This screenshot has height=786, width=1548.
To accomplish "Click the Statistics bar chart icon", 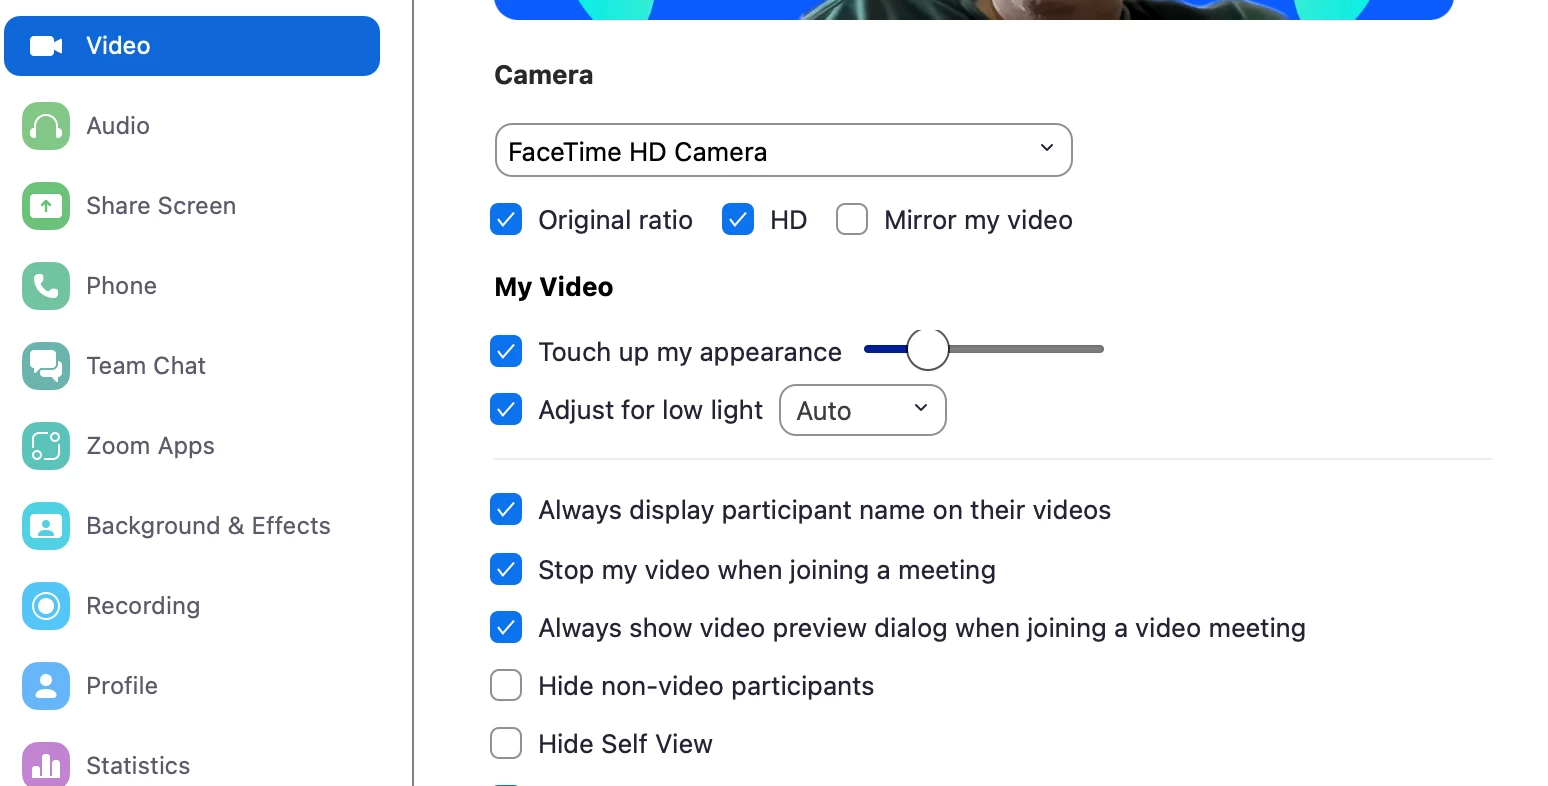I will point(46,765).
